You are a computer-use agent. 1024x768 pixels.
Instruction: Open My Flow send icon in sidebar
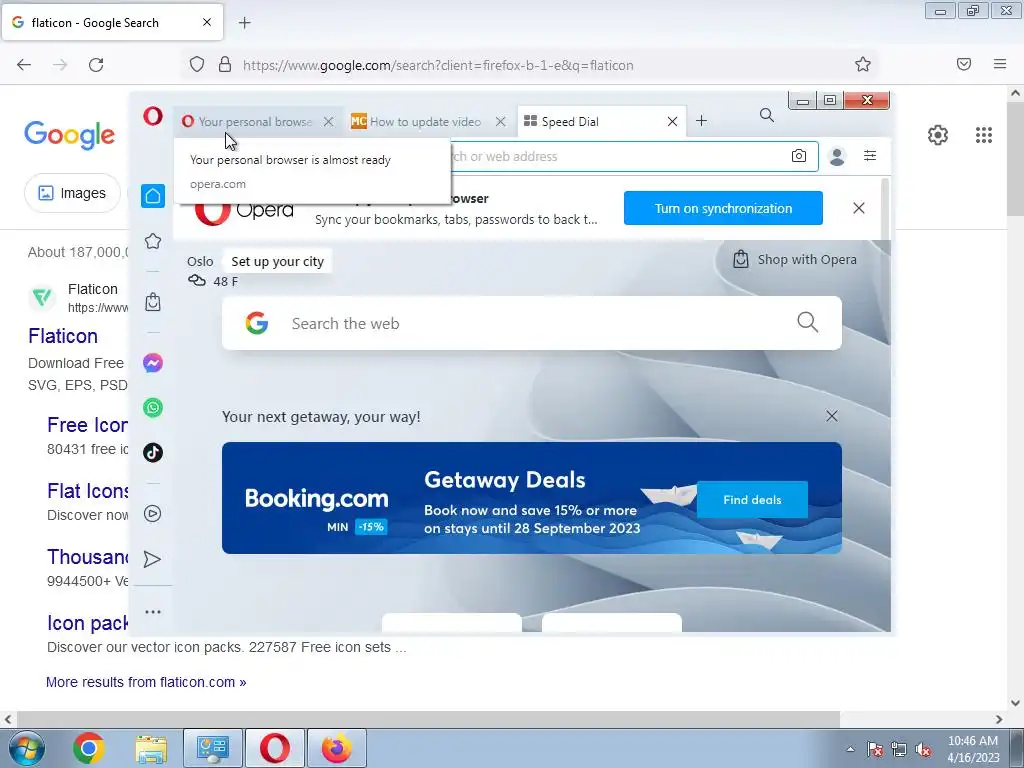152,559
